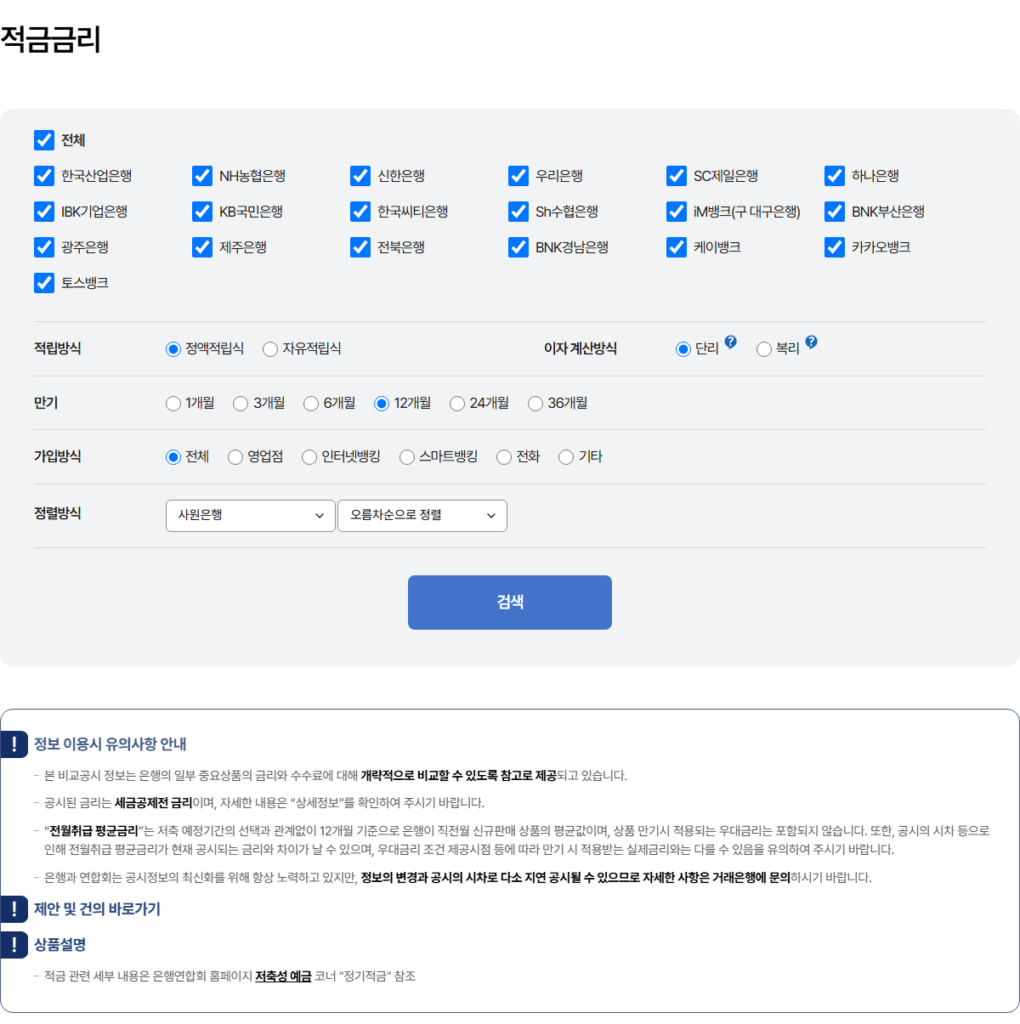Toggle the 신한은행 checkbox
The image size is (1020, 1024).
pyautogui.click(x=360, y=176)
